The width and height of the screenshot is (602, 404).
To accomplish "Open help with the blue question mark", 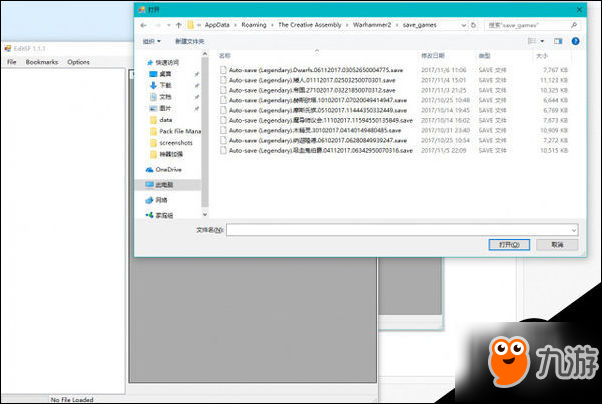I will pyautogui.click(x=575, y=41).
